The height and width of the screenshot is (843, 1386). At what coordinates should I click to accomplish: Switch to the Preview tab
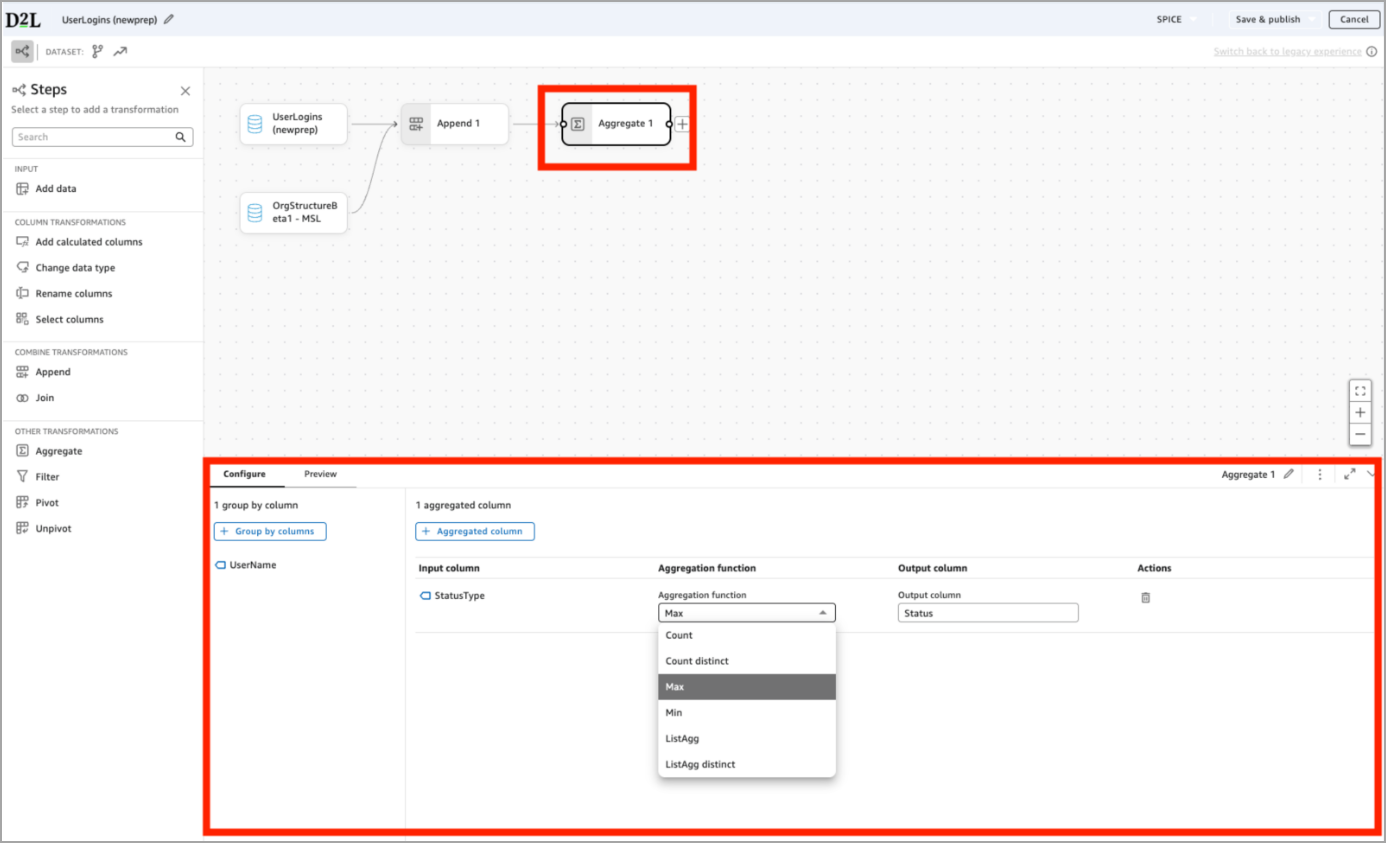coord(320,474)
